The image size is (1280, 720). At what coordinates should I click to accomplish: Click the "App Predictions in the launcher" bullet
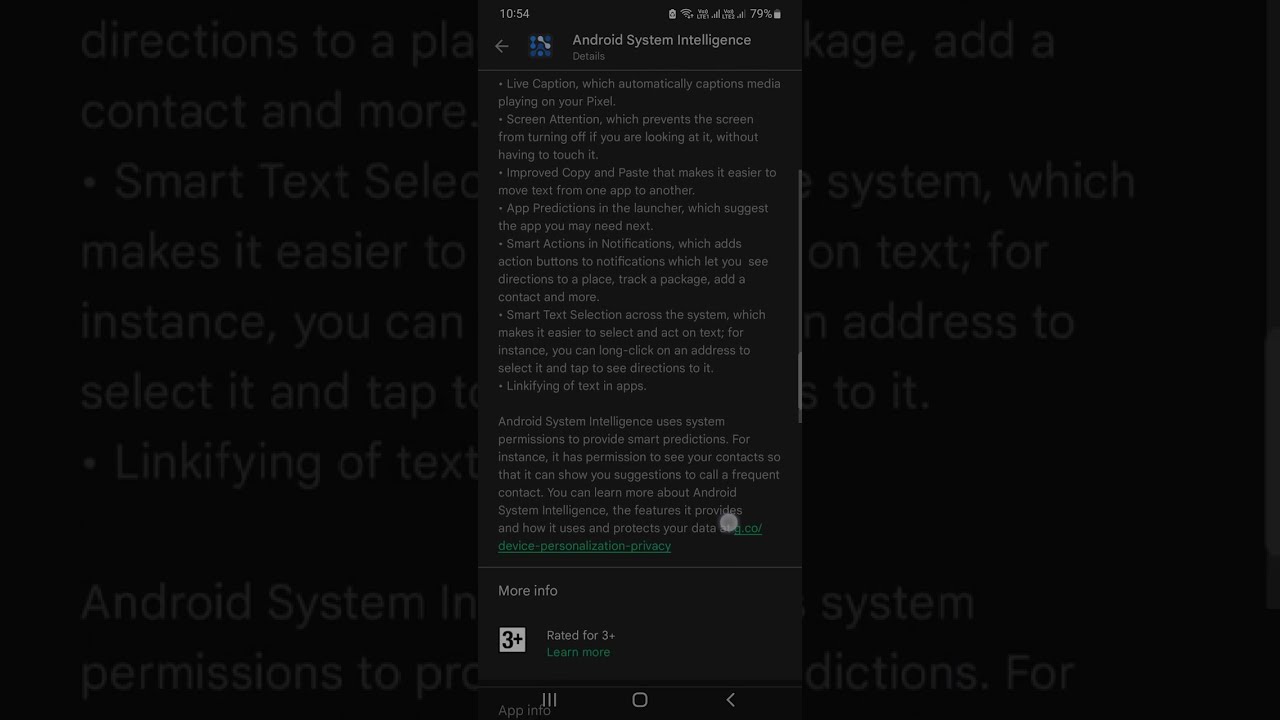(634, 217)
